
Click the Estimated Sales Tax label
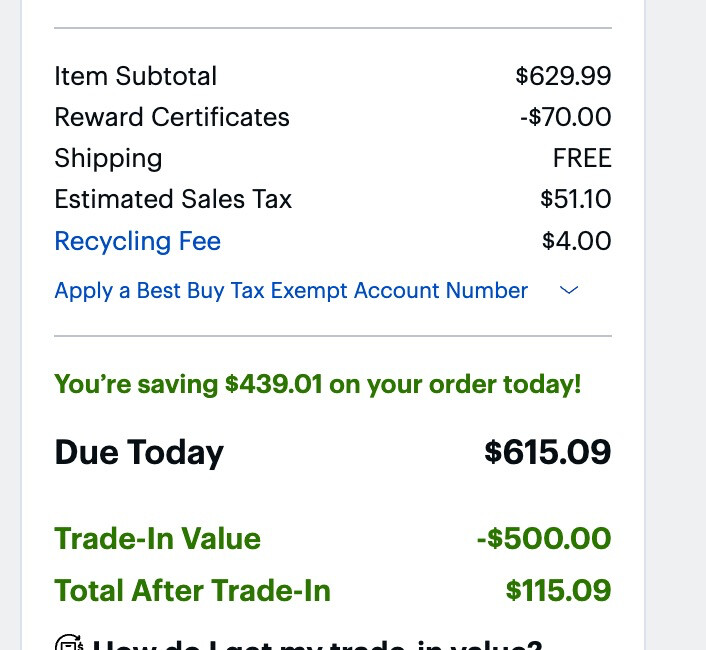pyautogui.click(x=173, y=199)
